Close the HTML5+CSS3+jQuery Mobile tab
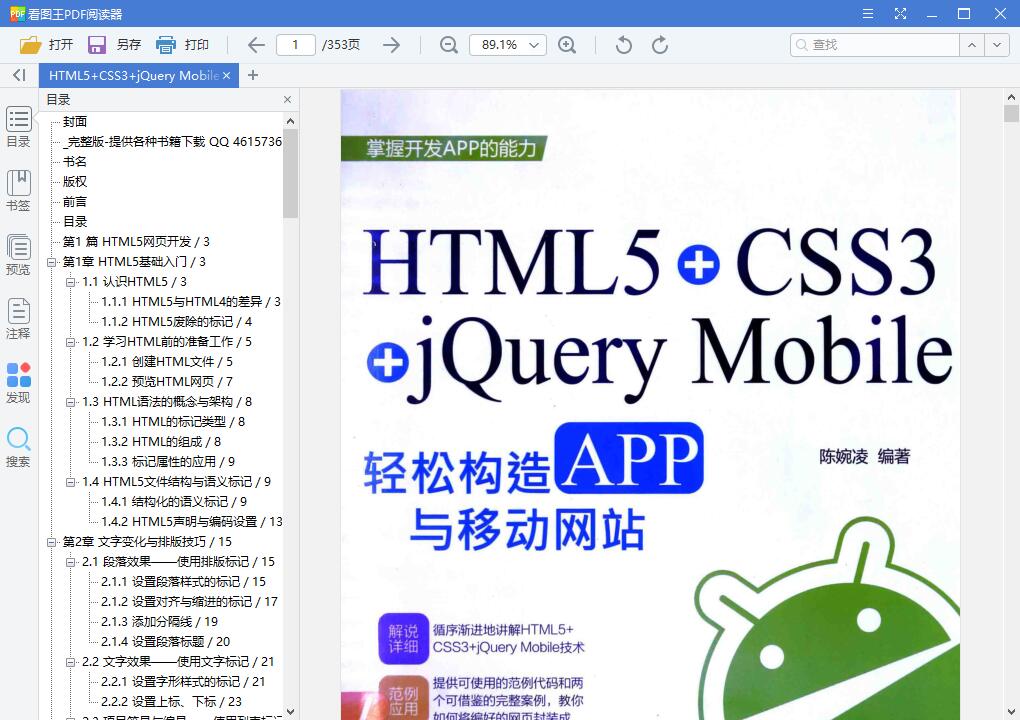This screenshot has height=720, width=1020. point(226,75)
